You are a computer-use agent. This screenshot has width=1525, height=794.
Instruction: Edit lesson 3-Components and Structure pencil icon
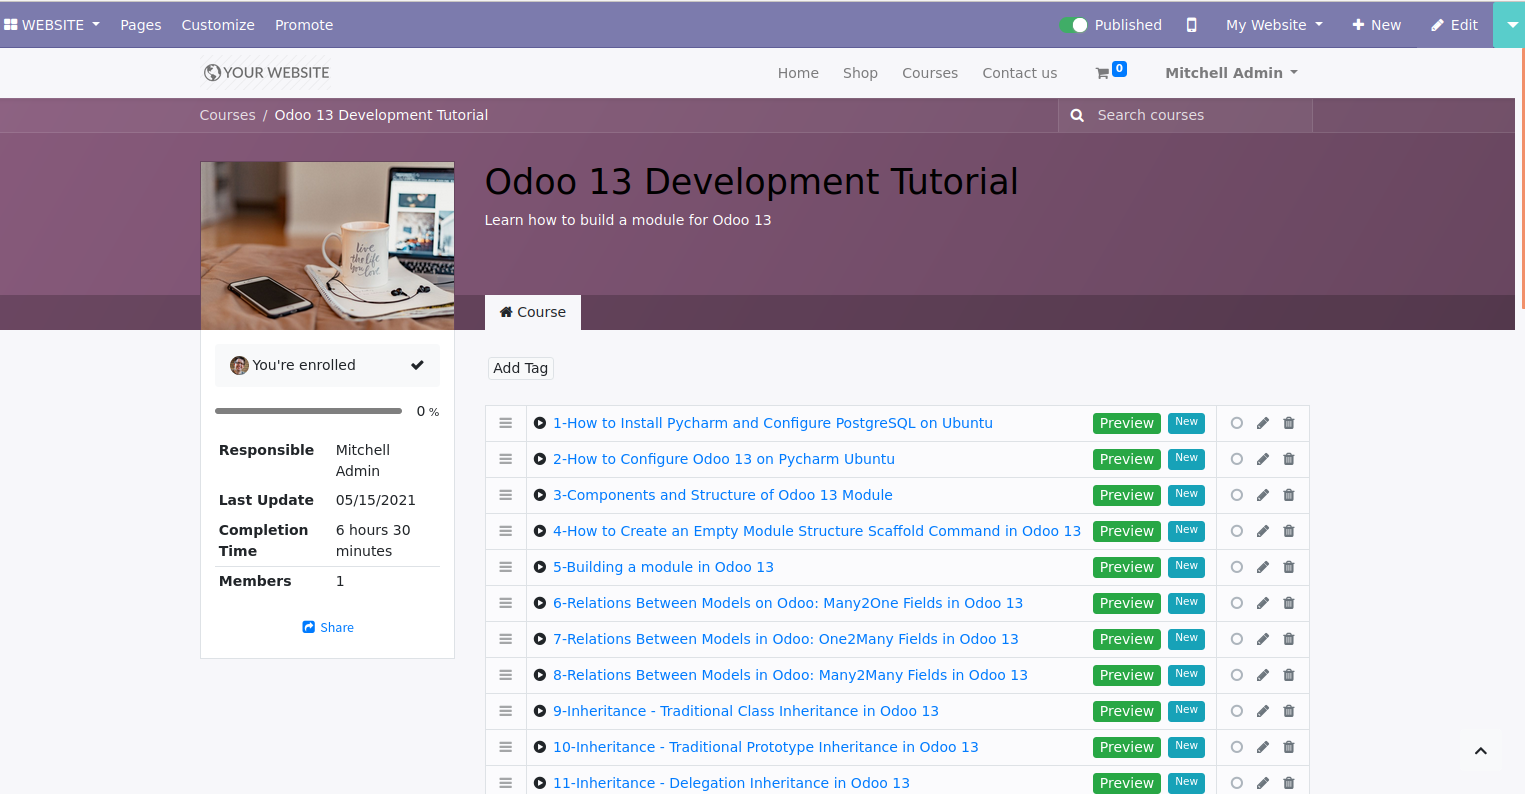point(1263,495)
